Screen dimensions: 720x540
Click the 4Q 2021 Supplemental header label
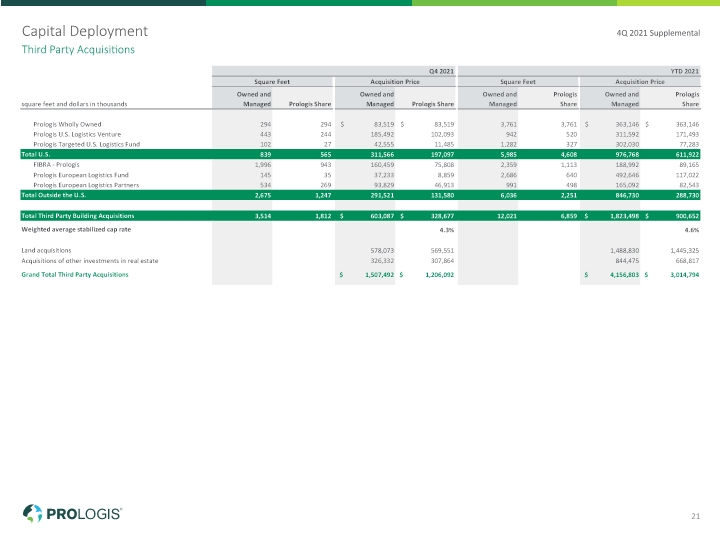658,33
